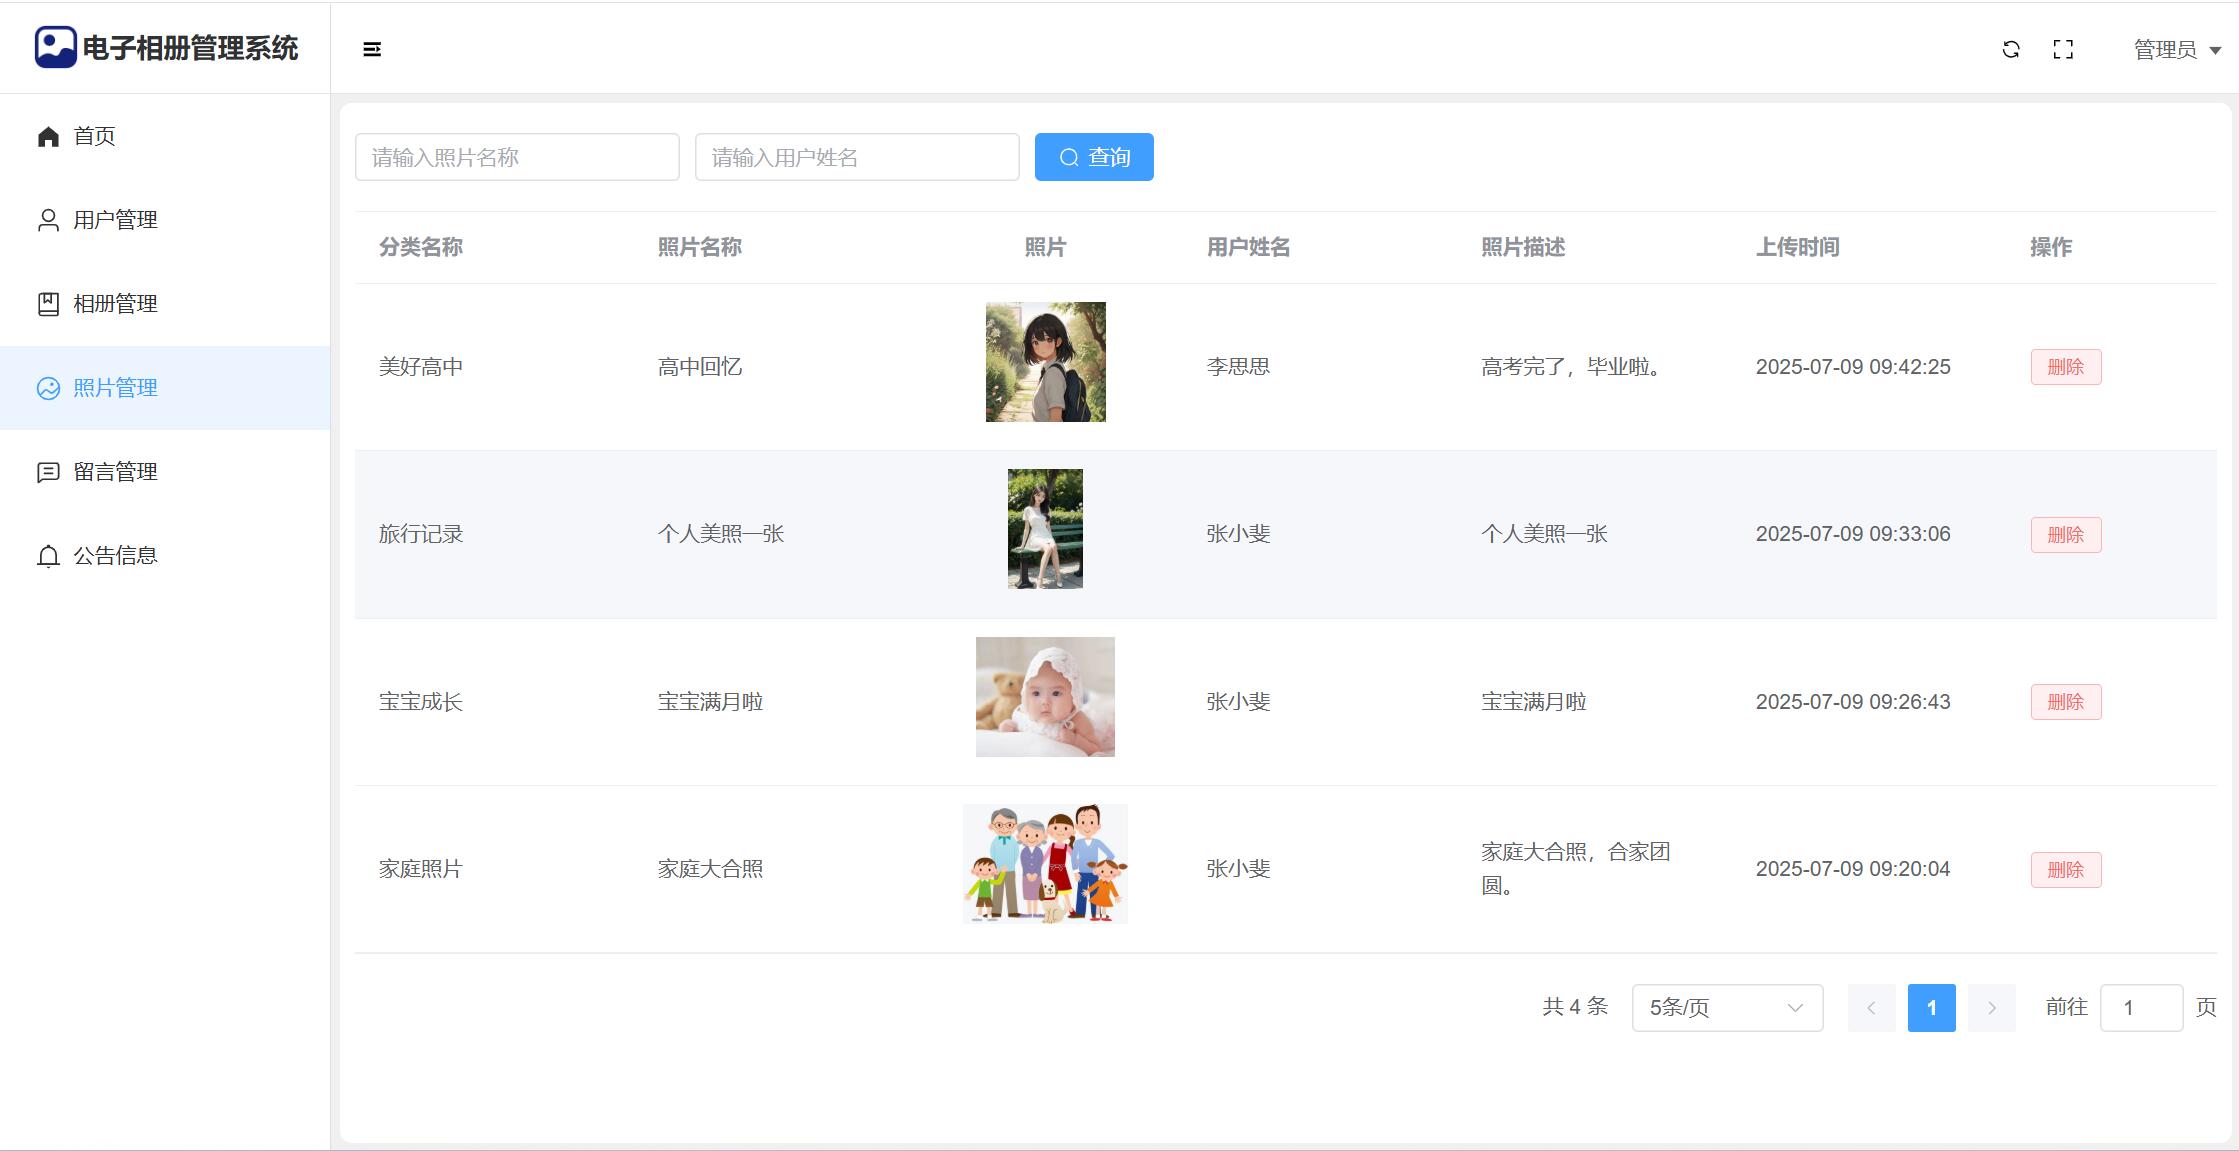The height and width of the screenshot is (1151, 2239).
Task: Expand the 5条/页 page size selector
Action: pos(1727,1008)
